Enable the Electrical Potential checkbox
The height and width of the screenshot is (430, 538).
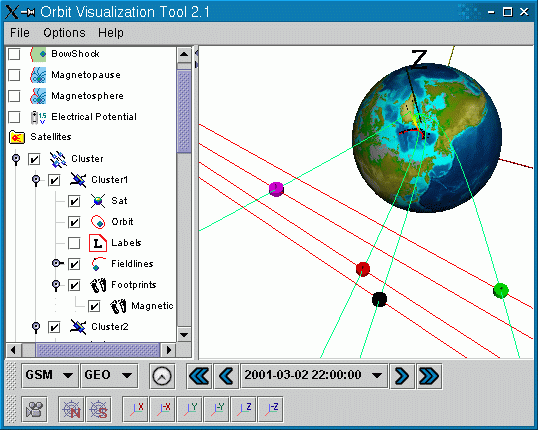tap(14, 117)
